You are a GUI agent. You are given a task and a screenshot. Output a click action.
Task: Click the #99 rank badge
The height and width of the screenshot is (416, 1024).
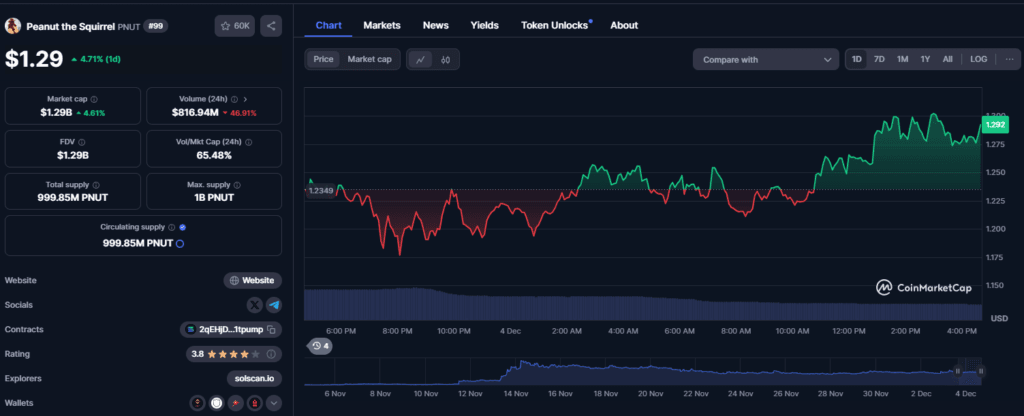155,26
